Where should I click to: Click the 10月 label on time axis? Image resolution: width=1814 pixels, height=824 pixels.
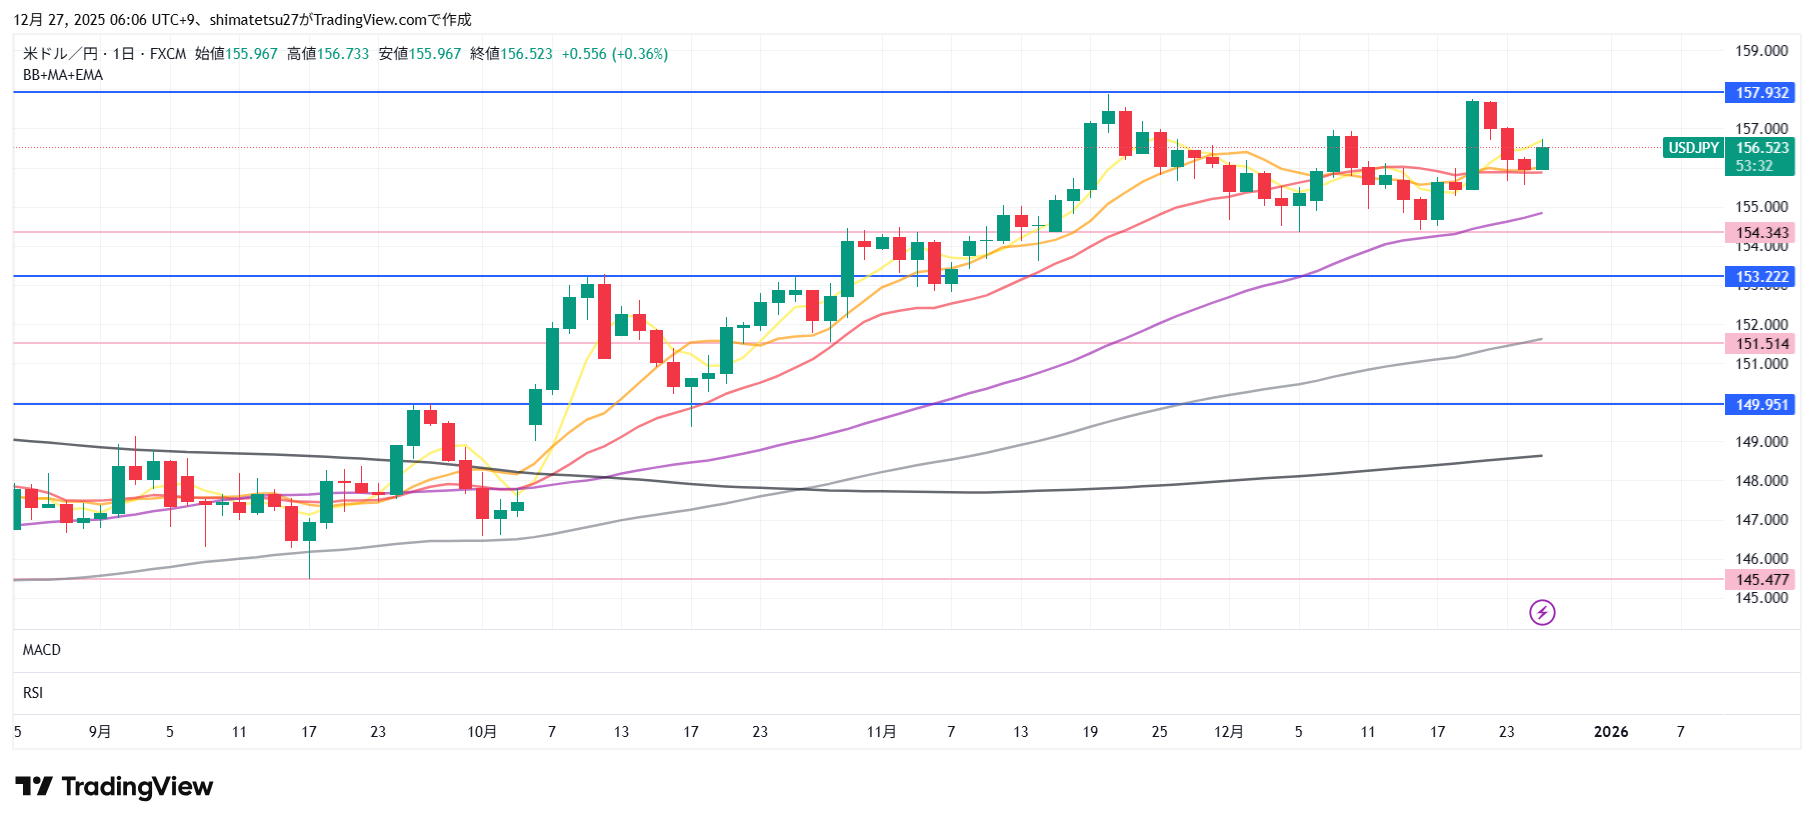tap(482, 732)
